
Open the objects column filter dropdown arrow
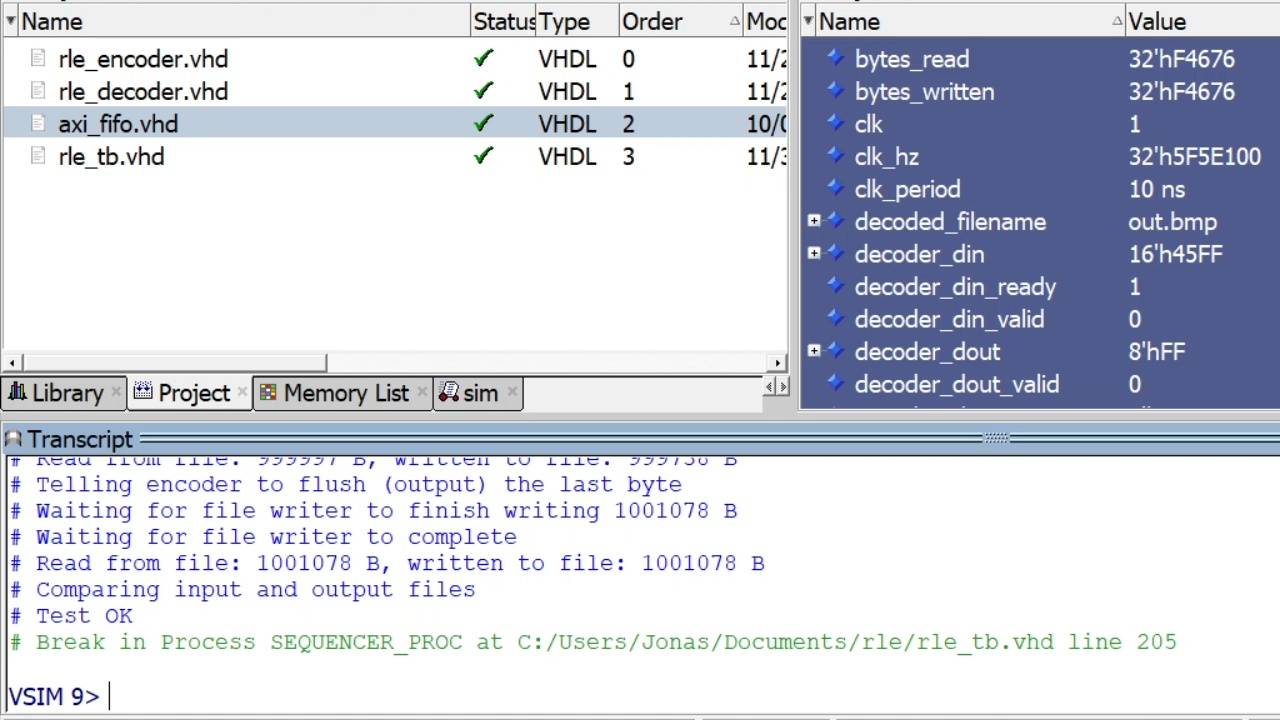point(808,21)
